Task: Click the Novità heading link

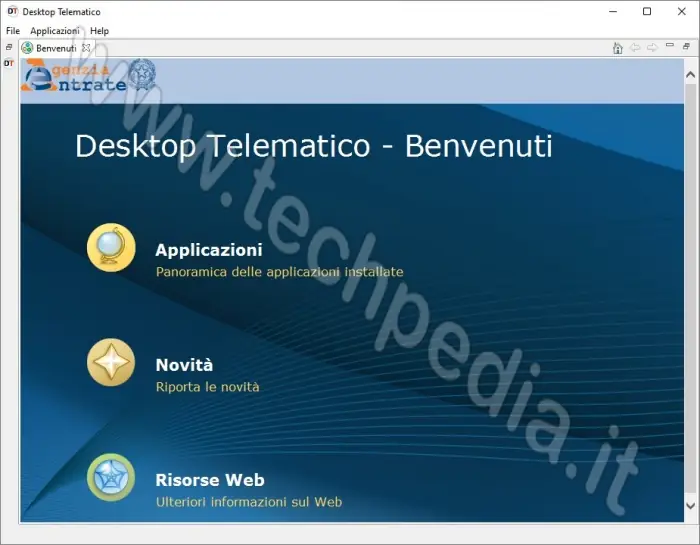Action: coord(184,365)
